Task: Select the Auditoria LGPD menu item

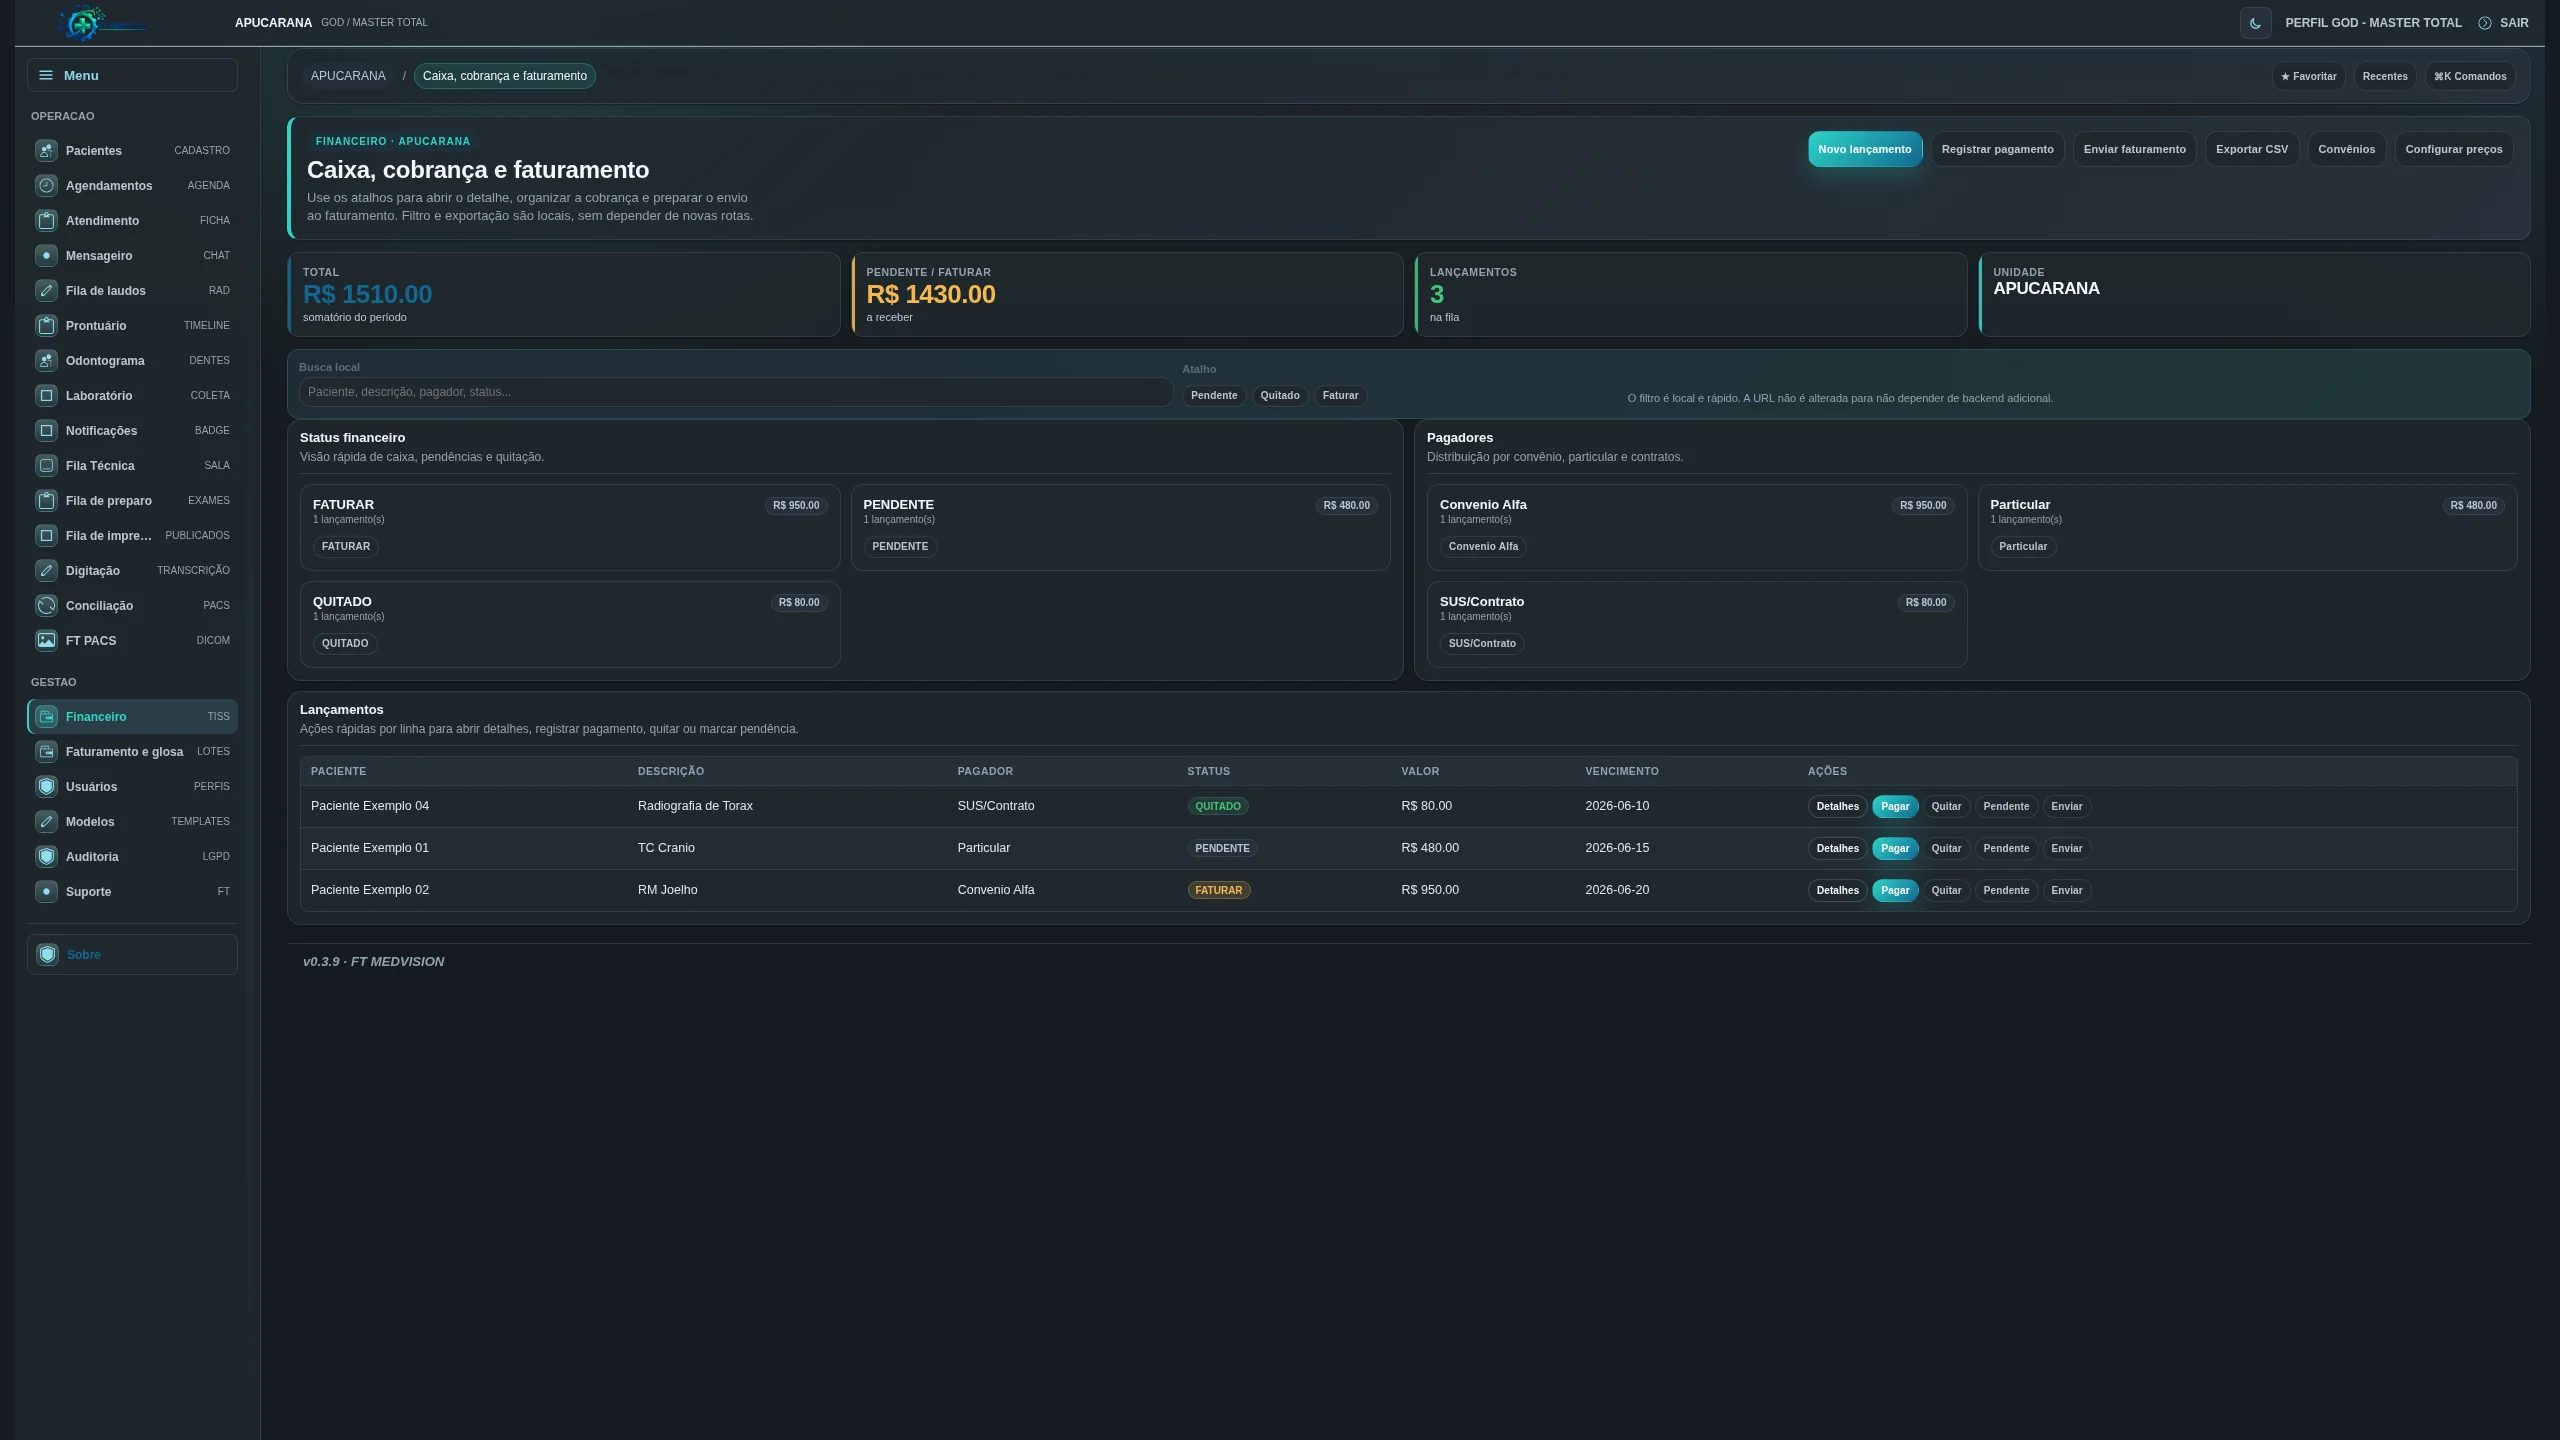Action: tap(132, 856)
